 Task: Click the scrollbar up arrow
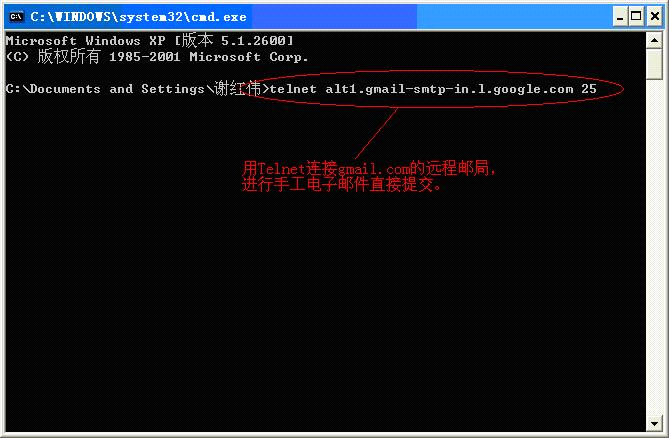(654, 41)
